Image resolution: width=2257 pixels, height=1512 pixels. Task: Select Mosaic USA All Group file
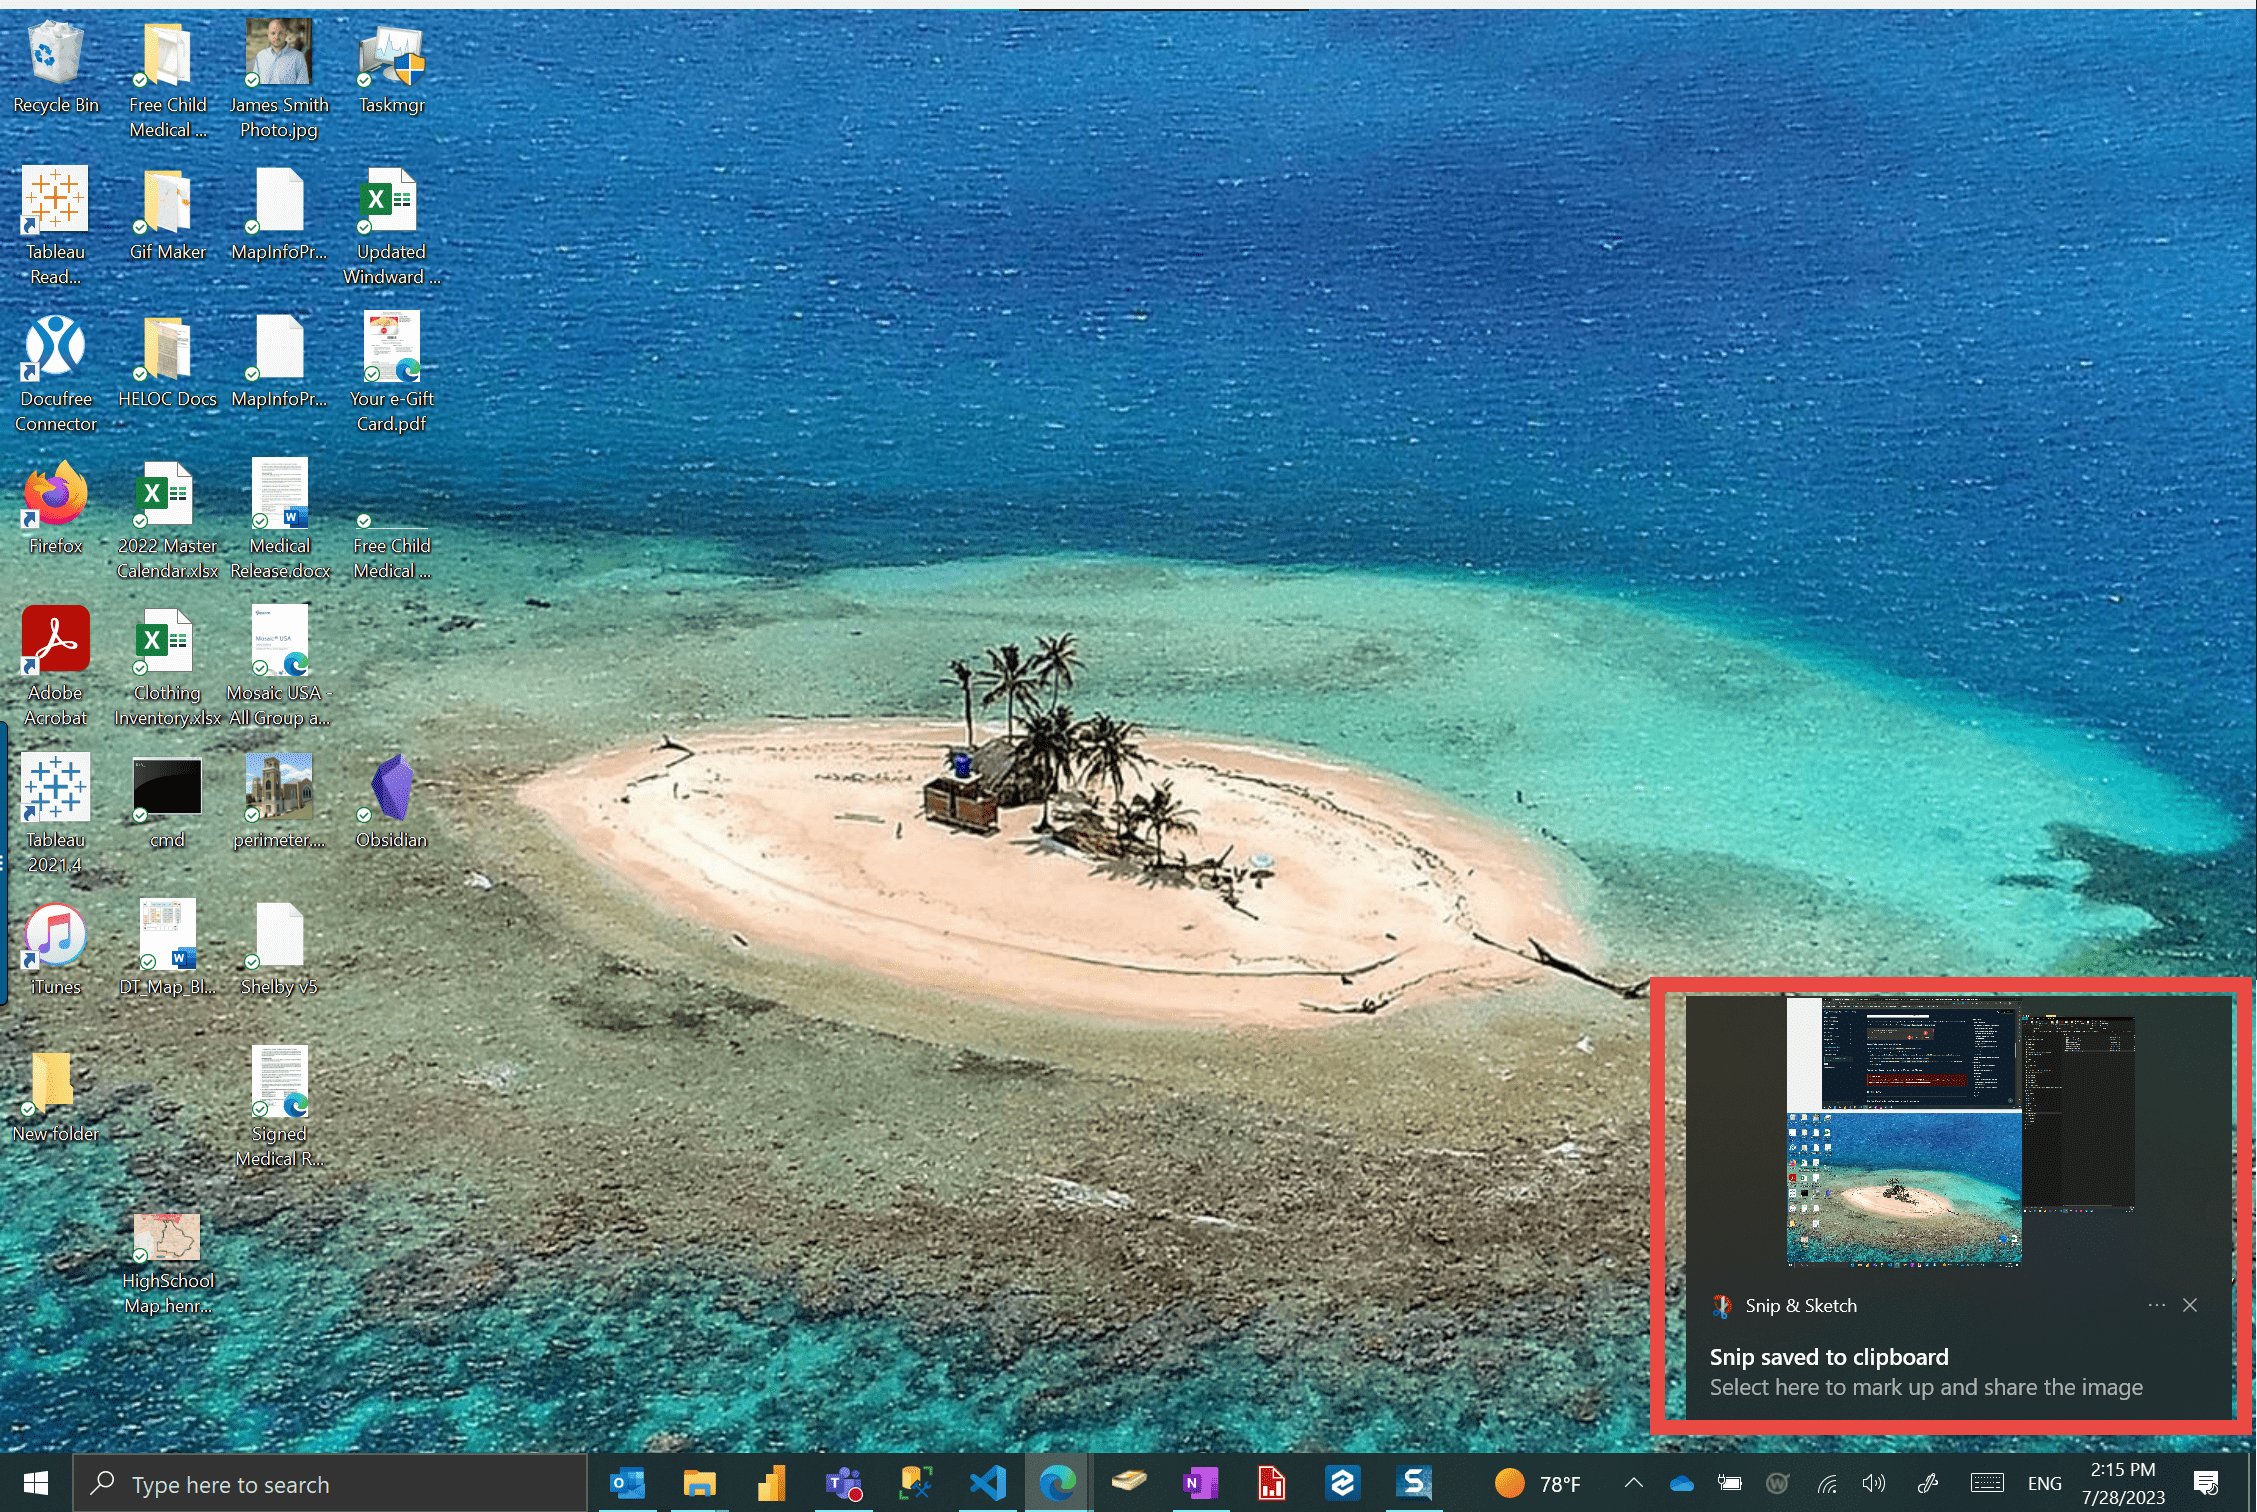pyautogui.click(x=279, y=668)
